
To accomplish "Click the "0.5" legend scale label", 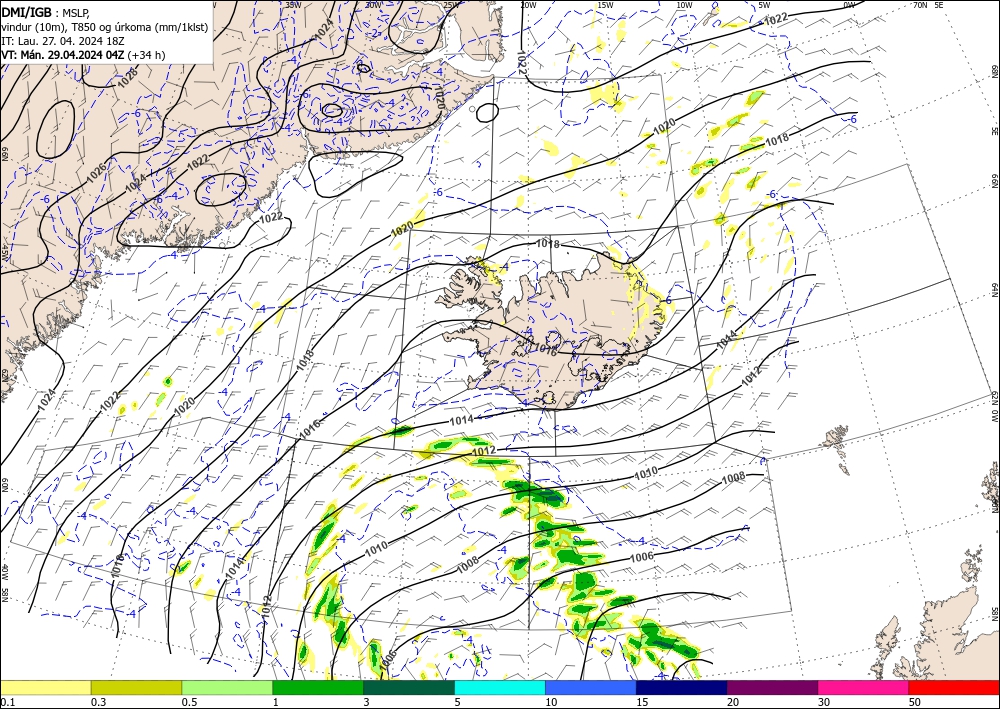I will pos(189,702).
